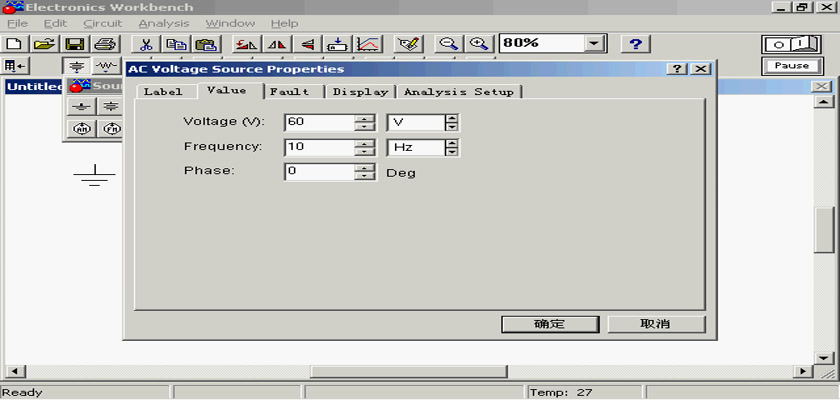Viewport: 840px width, 400px height.
Task: Click the horizontal scrollbar thumb
Action: coord(409,371)
